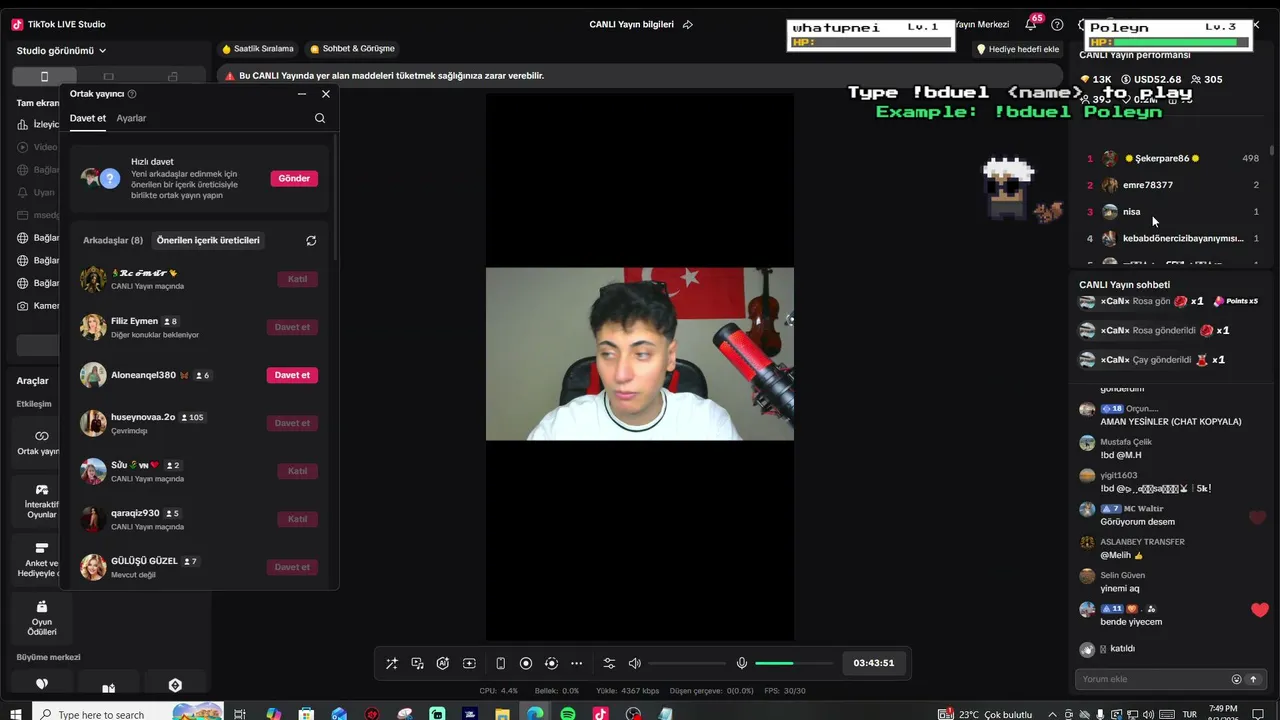Click the Sohbet & Görüşme chip
This screenshot has width=1280, height=720.
click(x=352, y=49)
